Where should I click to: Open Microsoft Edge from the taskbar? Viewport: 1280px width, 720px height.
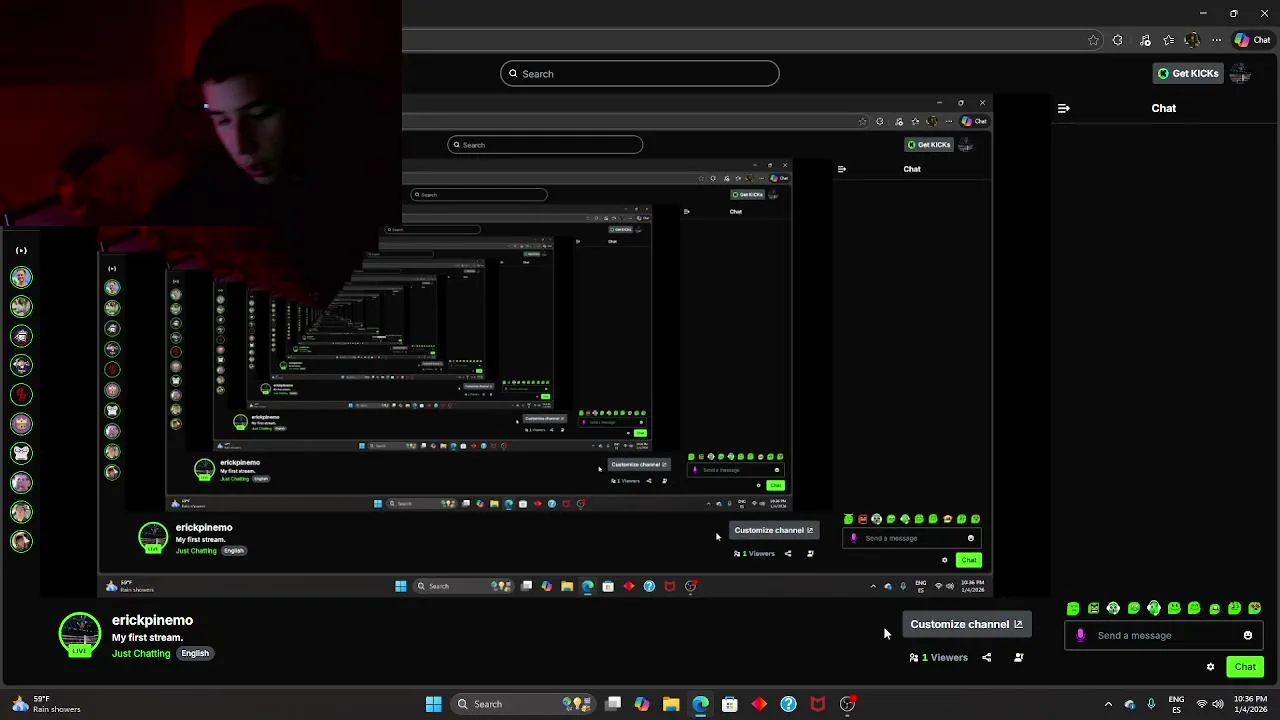point(700,704)
